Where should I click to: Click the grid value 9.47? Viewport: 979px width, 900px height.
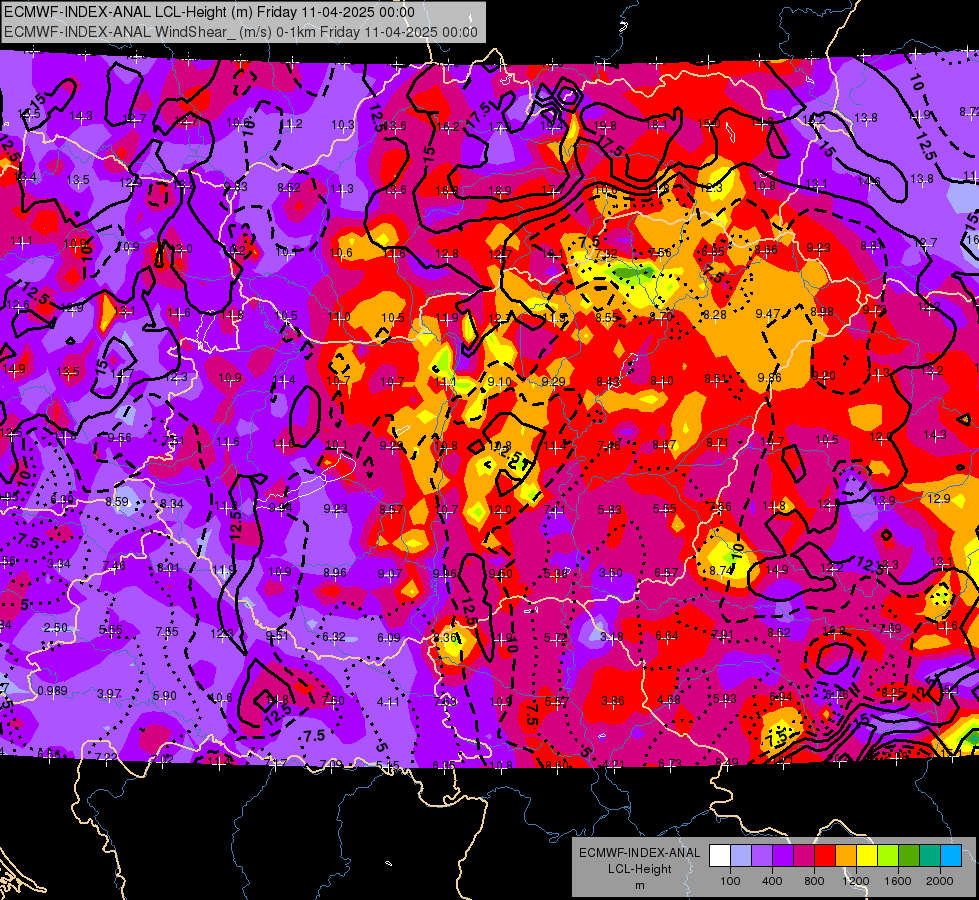click(x=767, y=313)
